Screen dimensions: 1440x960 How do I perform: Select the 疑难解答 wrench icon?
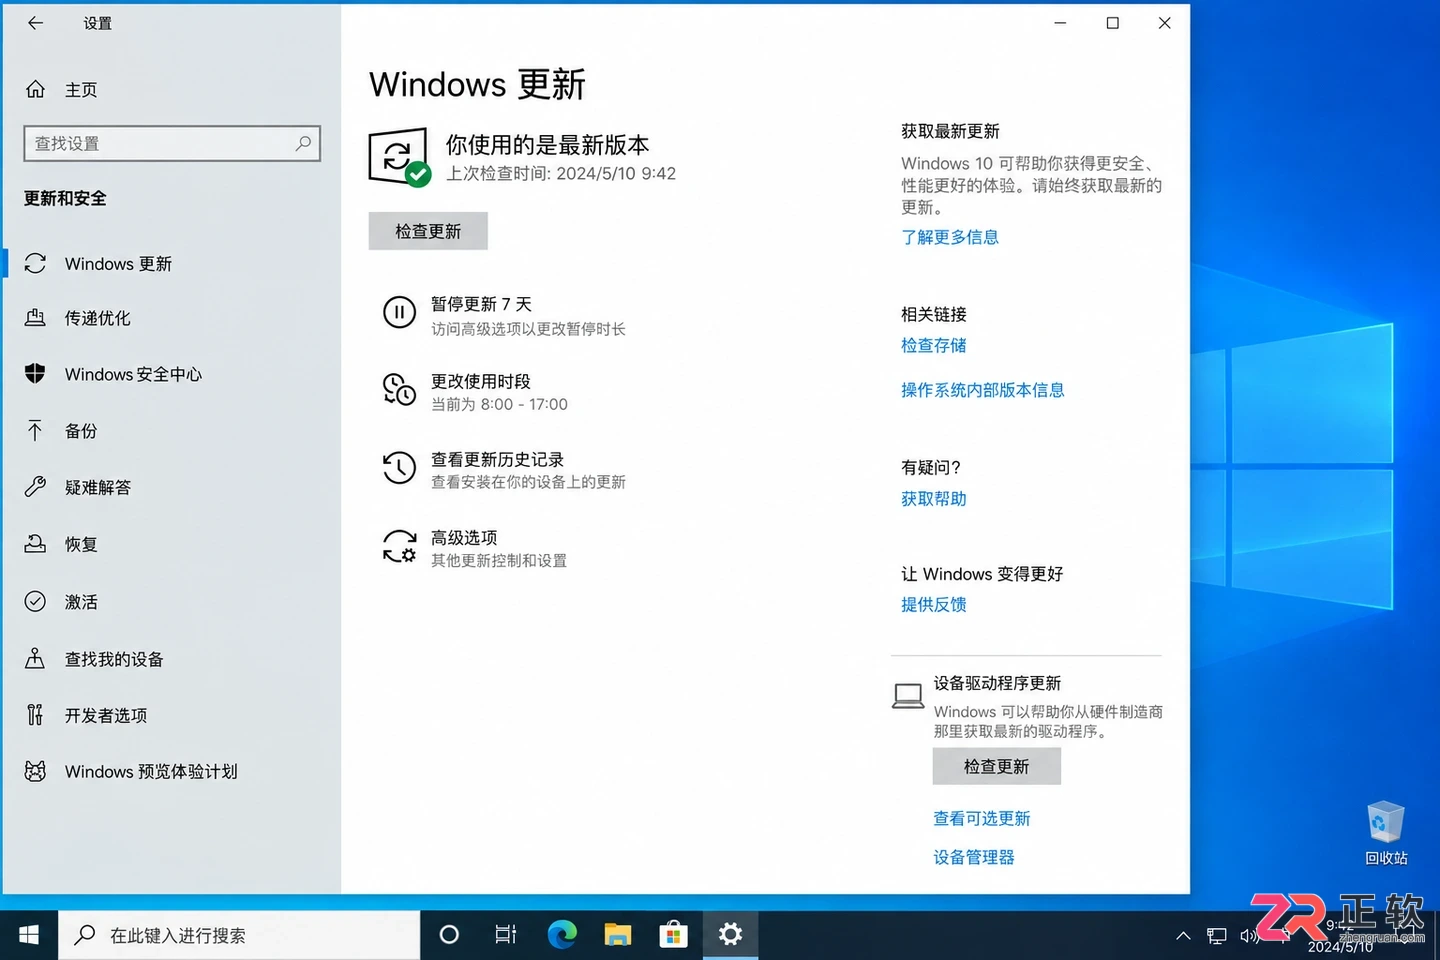click(35, 487)
